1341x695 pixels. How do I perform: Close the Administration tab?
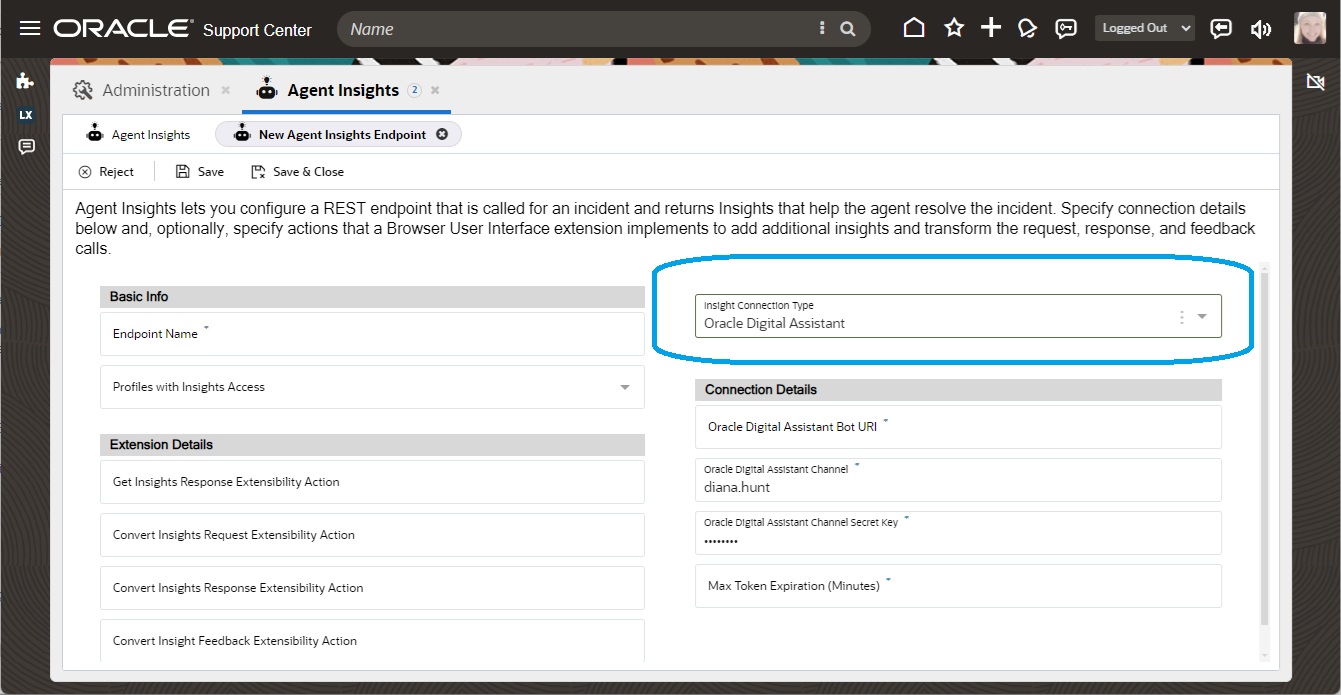click(226, 90)
